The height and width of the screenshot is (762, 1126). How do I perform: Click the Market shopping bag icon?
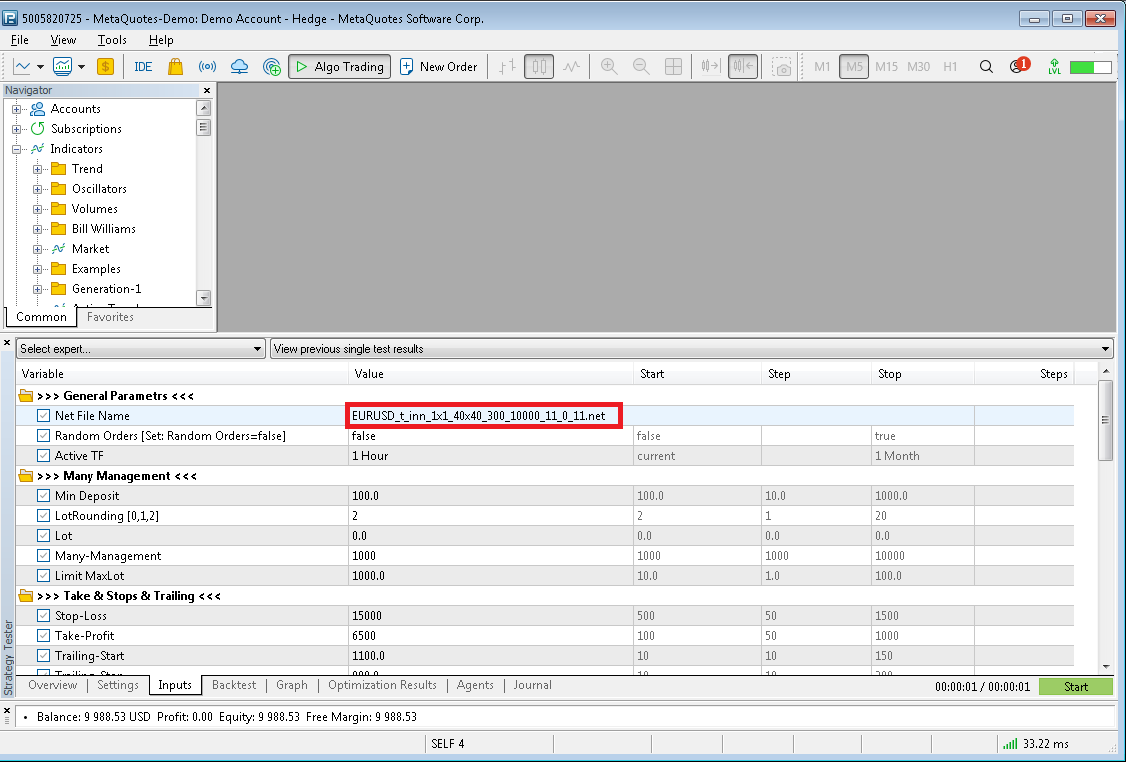pos(175,67)
